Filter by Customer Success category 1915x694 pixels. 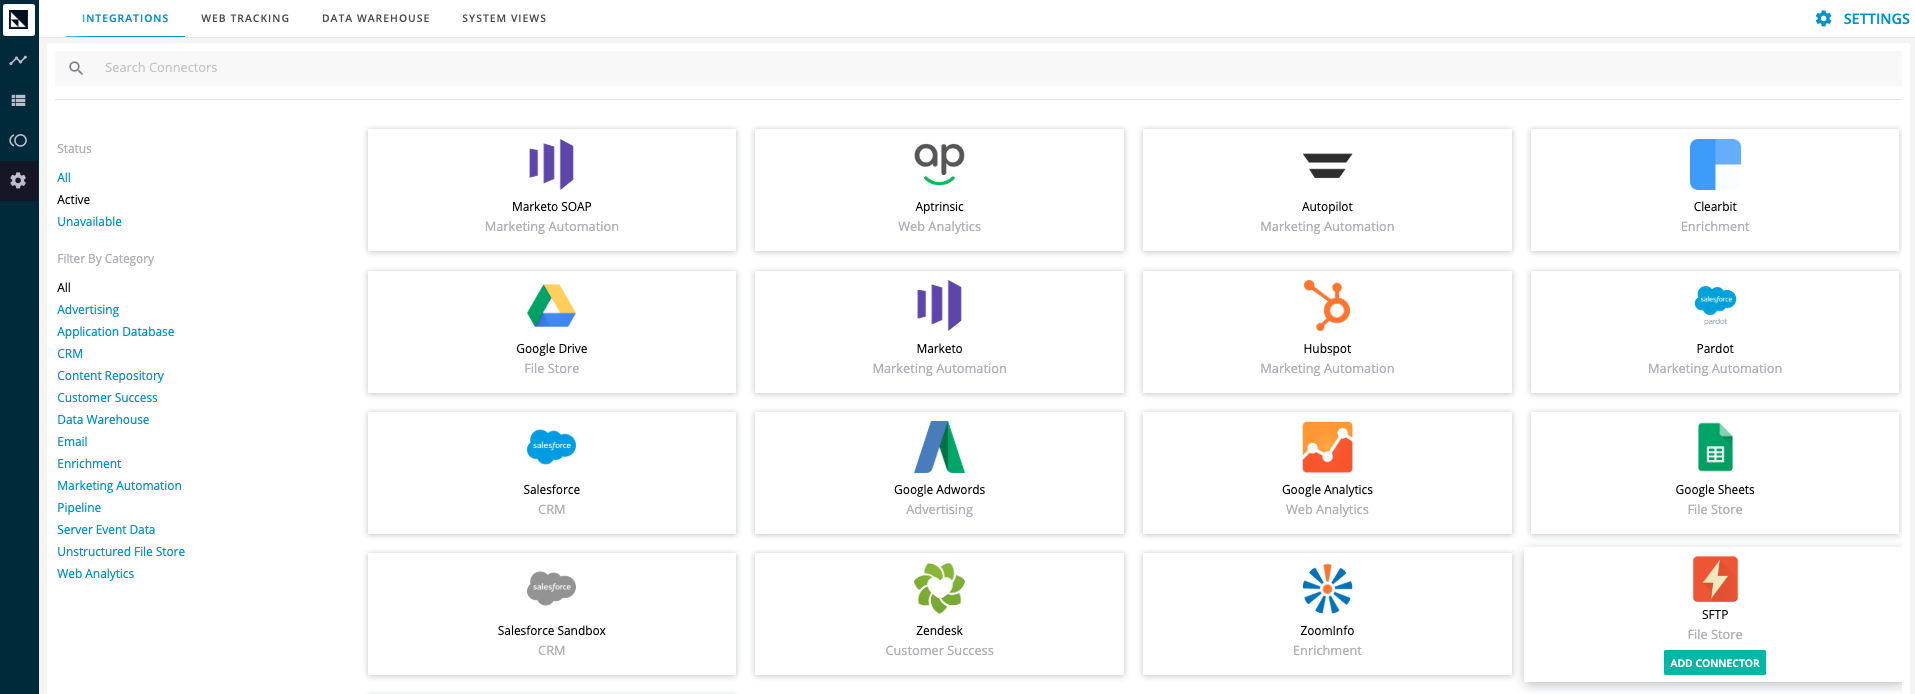(107, 398)
